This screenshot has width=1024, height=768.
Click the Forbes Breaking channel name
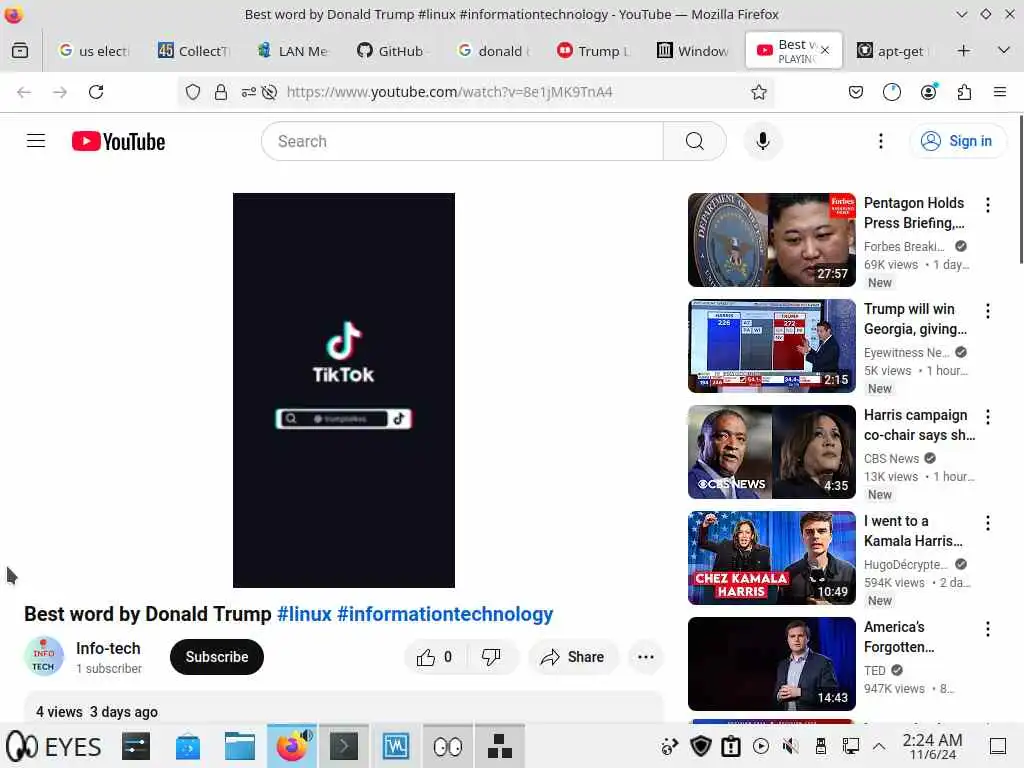(904, 246)
